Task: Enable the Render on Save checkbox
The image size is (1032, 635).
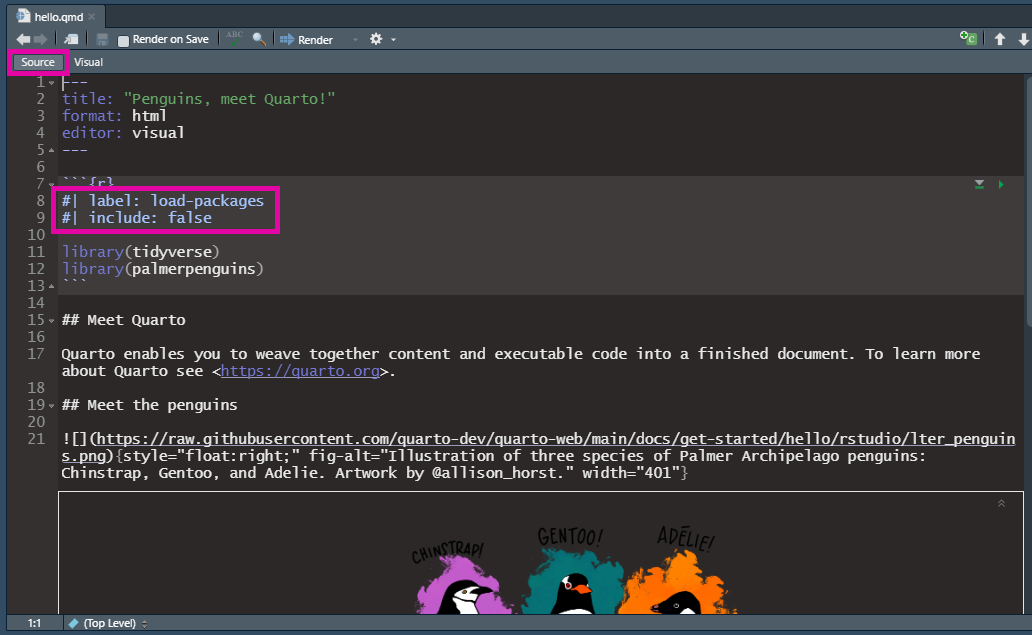Action: [x=124, y=40]
